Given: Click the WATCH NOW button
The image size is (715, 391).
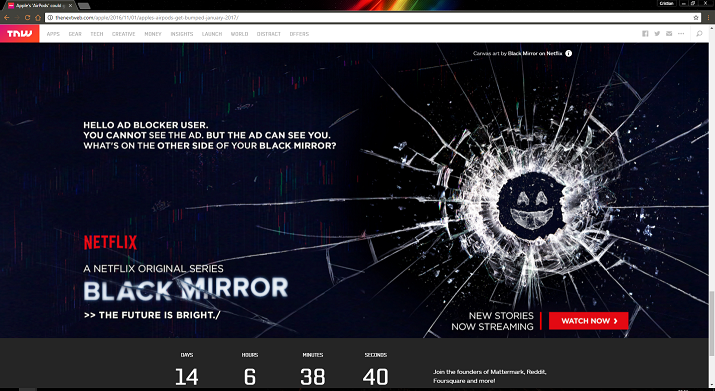Looking at the screenshot, I should pos(588,321).
